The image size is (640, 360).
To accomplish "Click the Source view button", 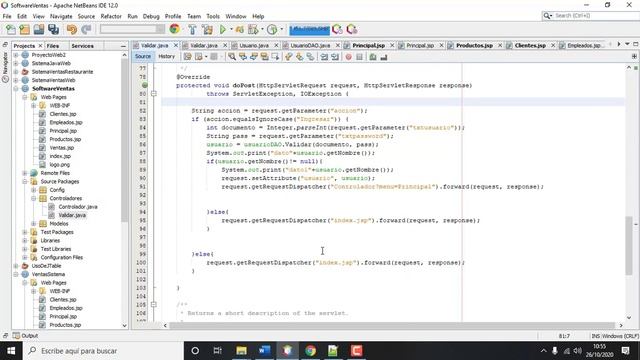I will click(x=143, y=56).
